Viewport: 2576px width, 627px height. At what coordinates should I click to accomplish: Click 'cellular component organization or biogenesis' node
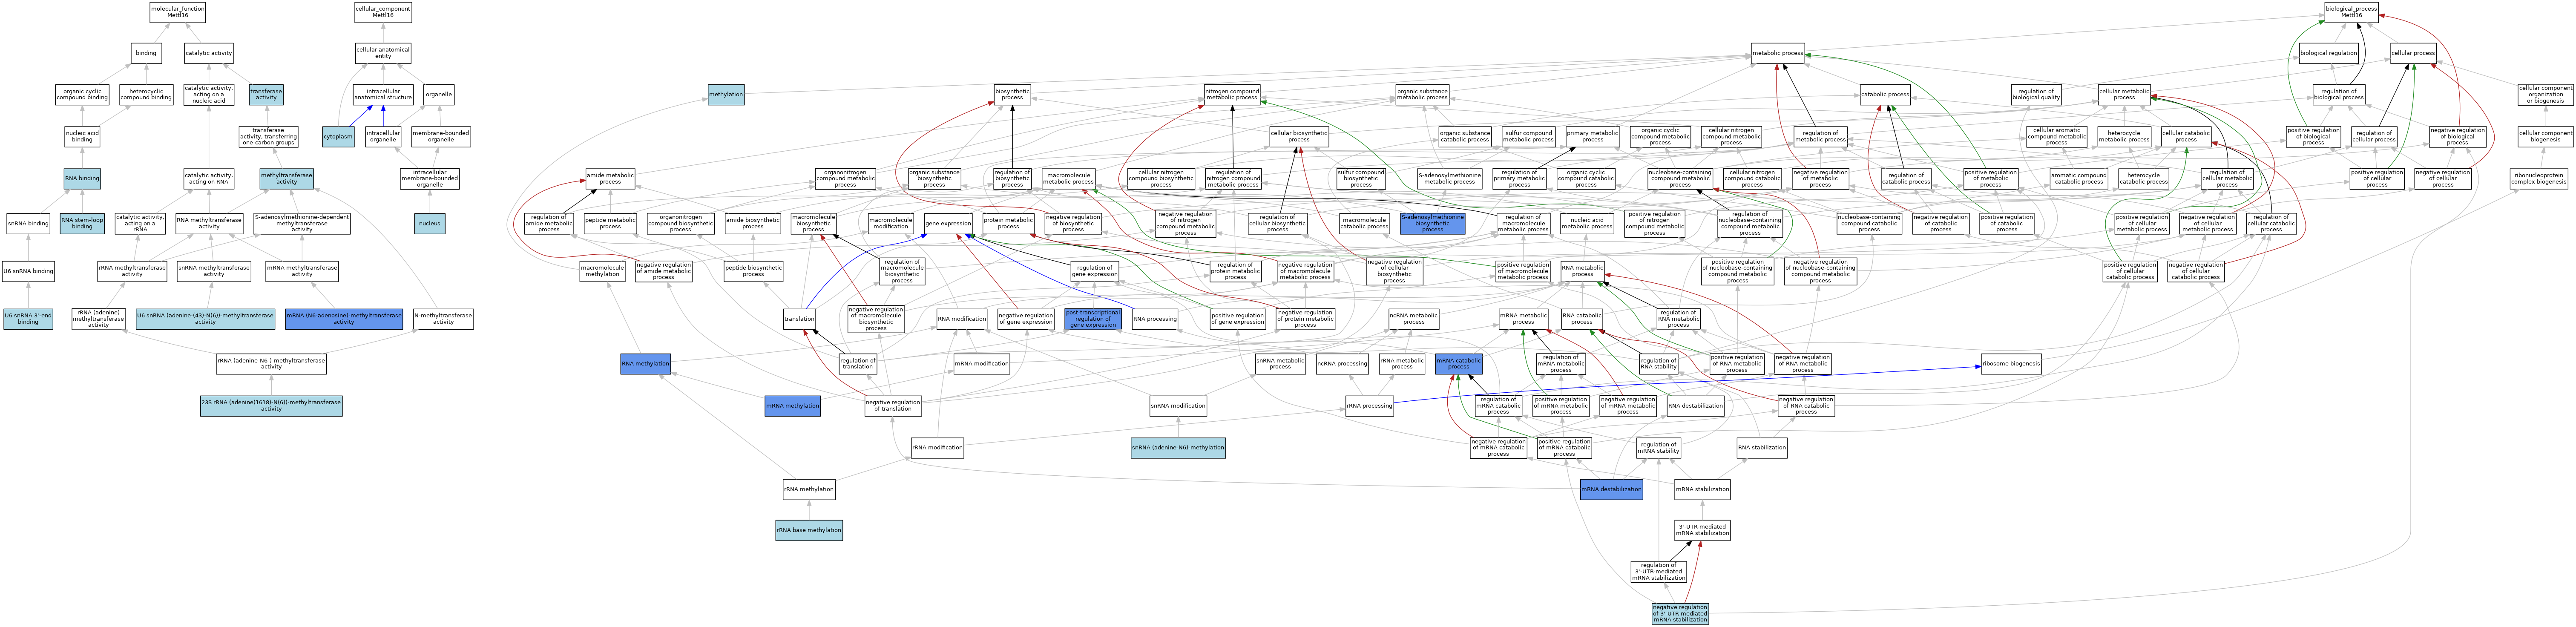pos(2545,95)
